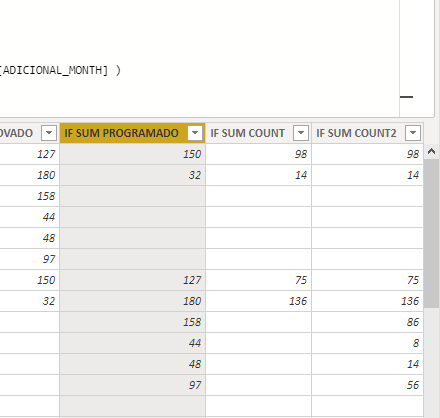Click cell 150 in IF SUM PROGRAMADO column

click(132, 154)
